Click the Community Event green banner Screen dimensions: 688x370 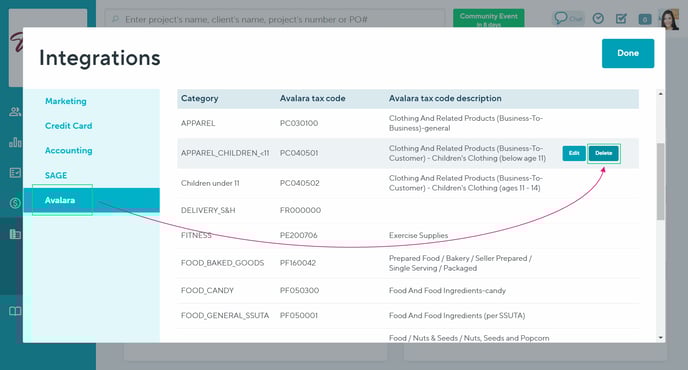click(488, 18)
